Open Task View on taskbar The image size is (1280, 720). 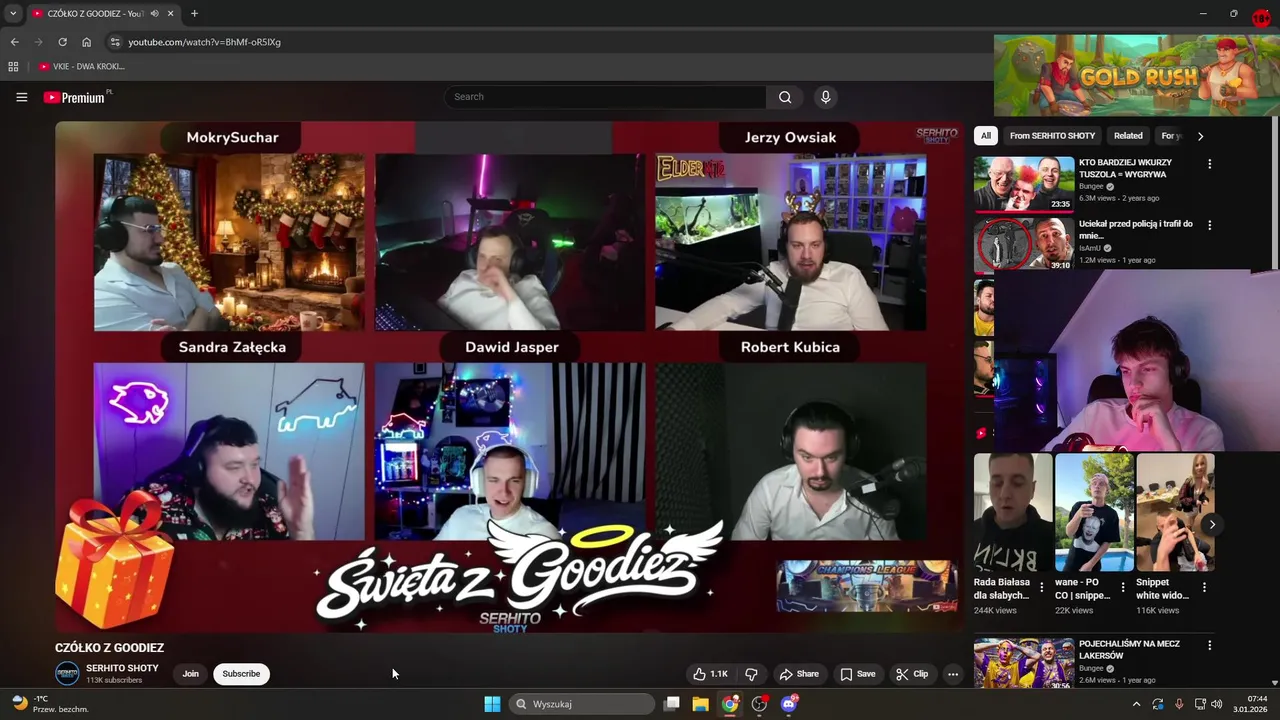point(672,704)
